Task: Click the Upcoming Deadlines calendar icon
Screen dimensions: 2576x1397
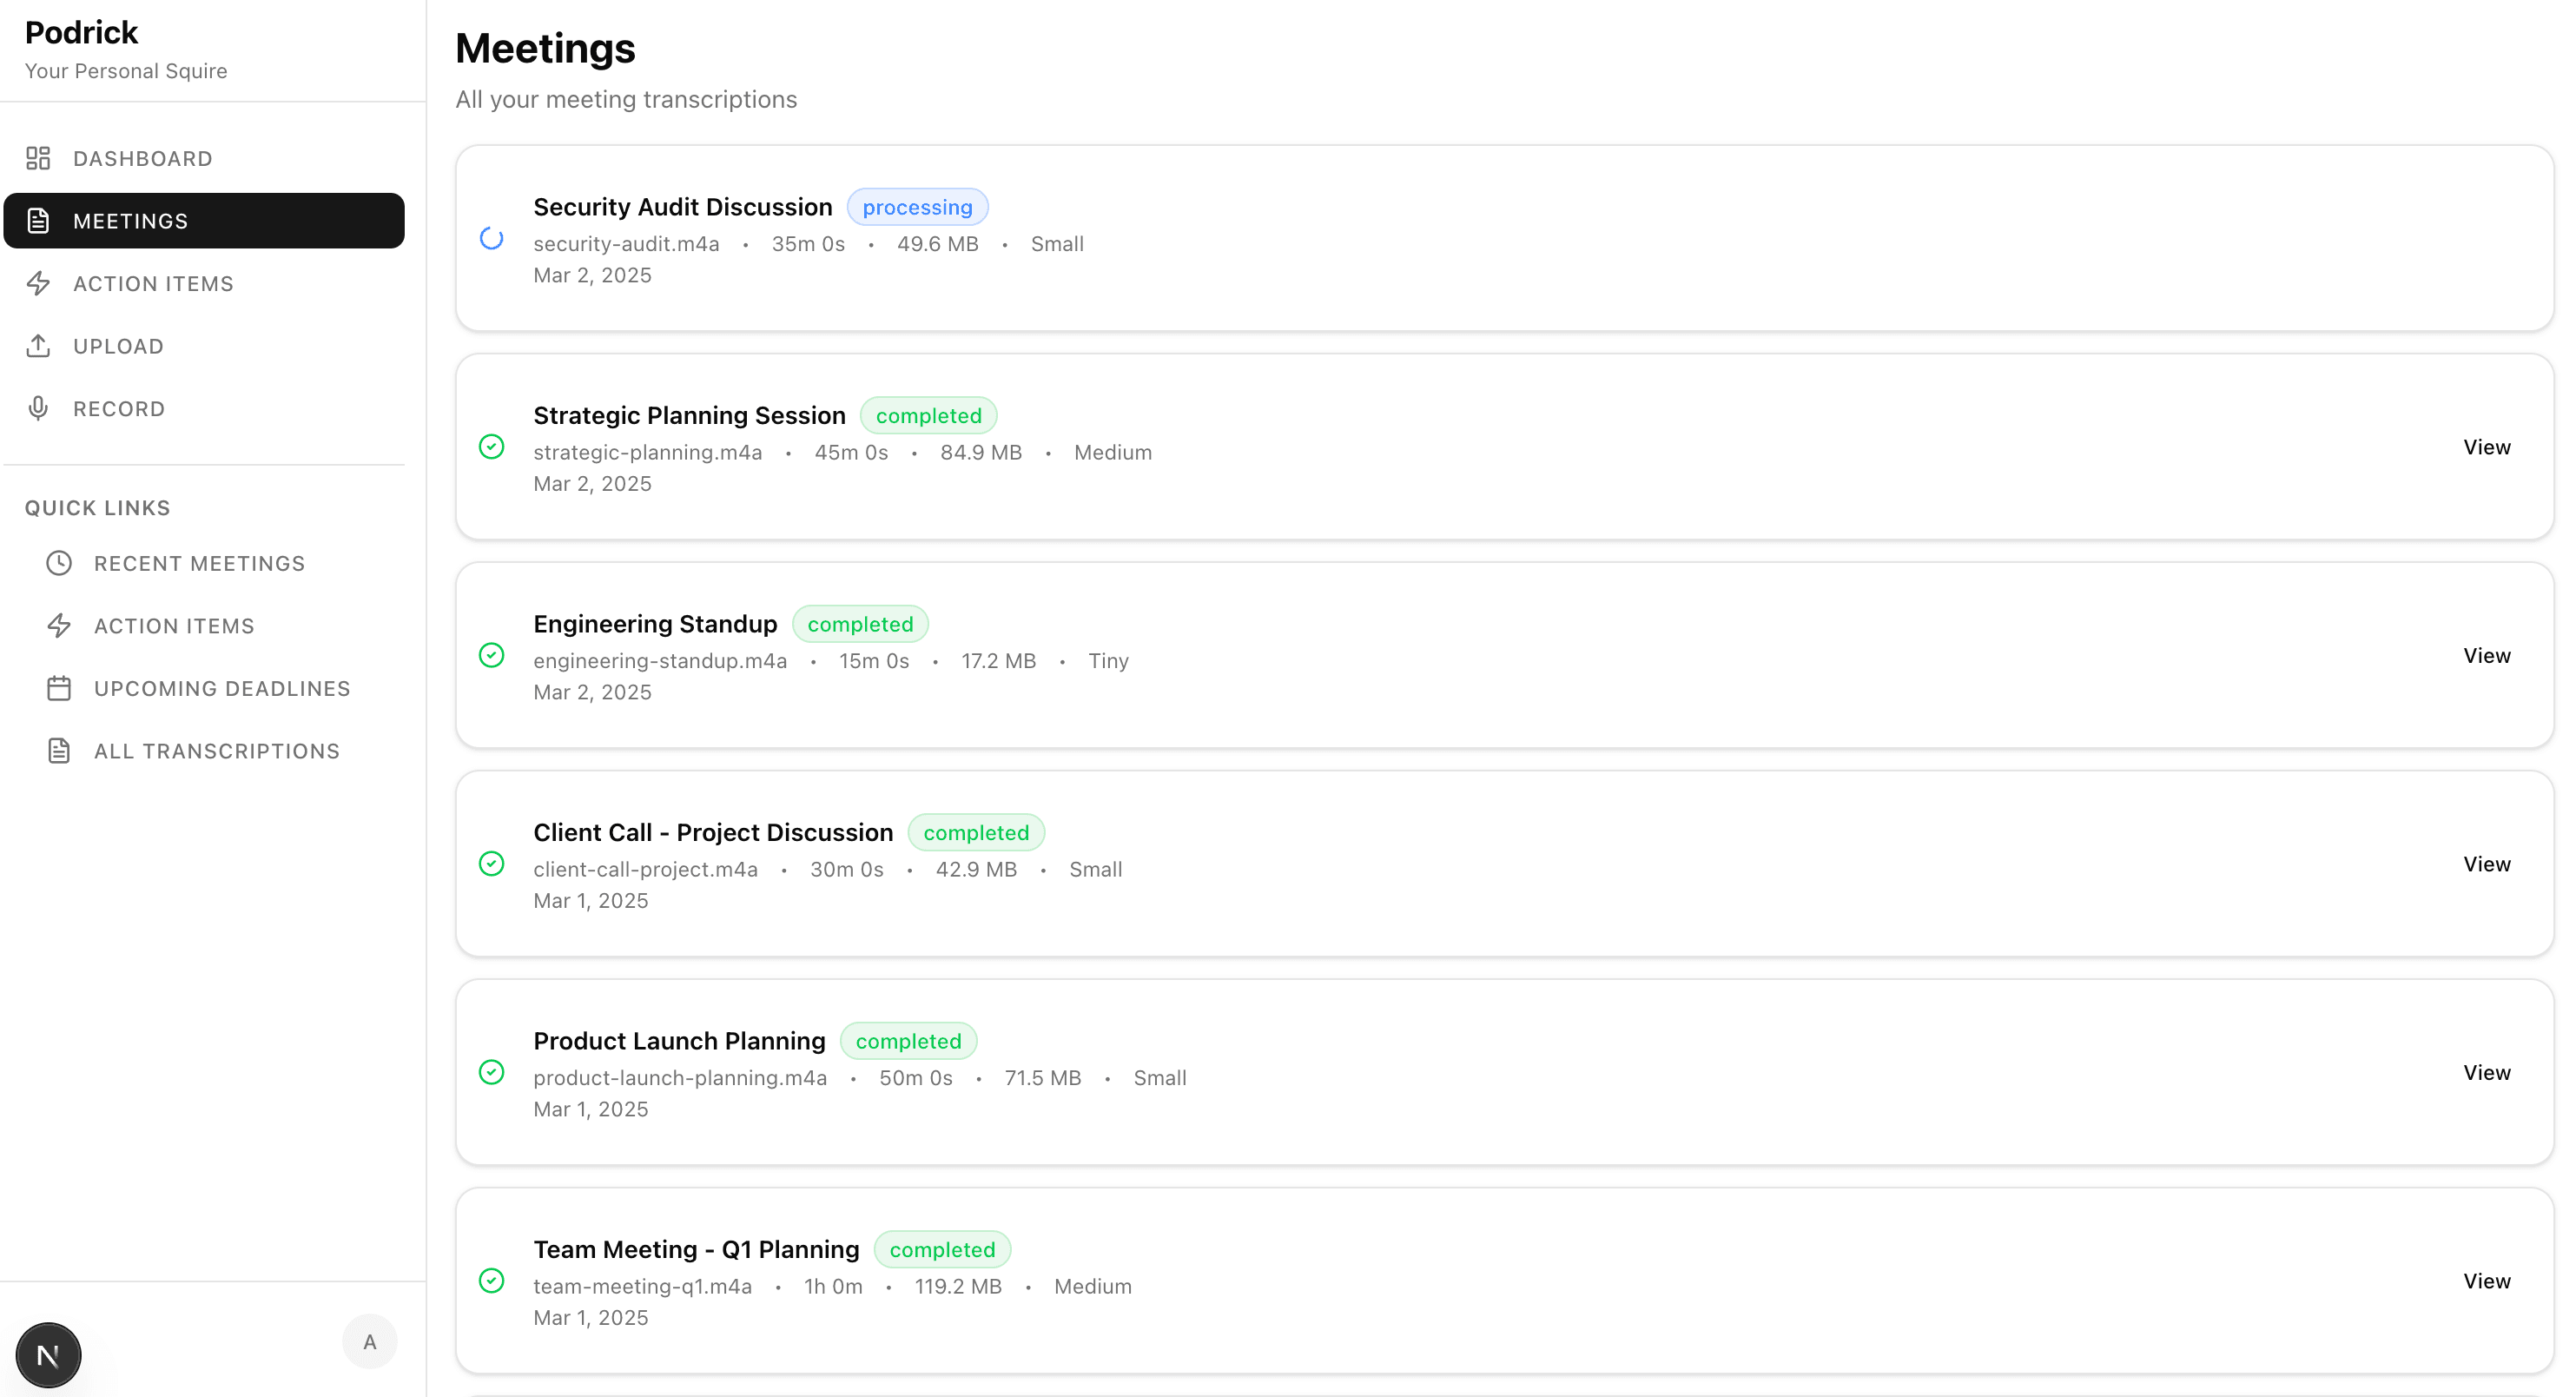Action: [x=59, y=688]
